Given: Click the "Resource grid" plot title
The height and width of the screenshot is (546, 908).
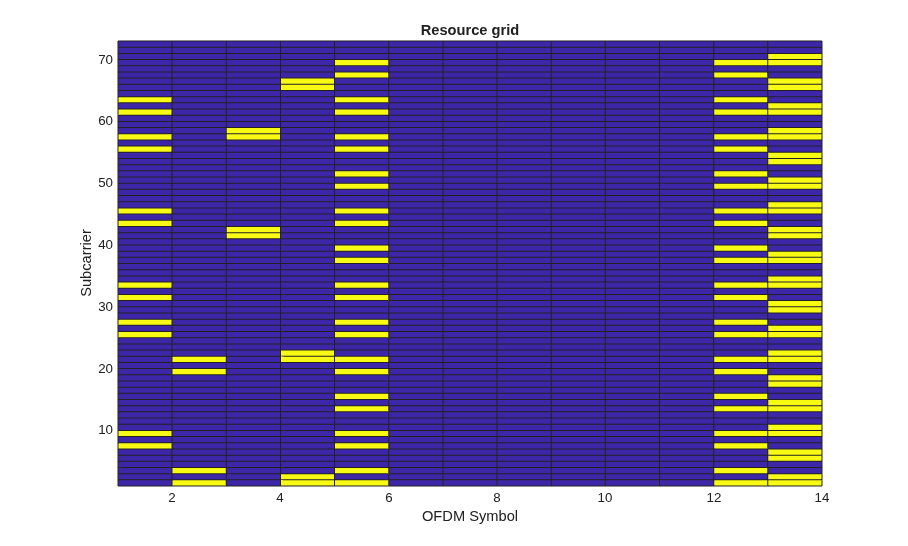Looking at the screenshot, I should [470, 30].
